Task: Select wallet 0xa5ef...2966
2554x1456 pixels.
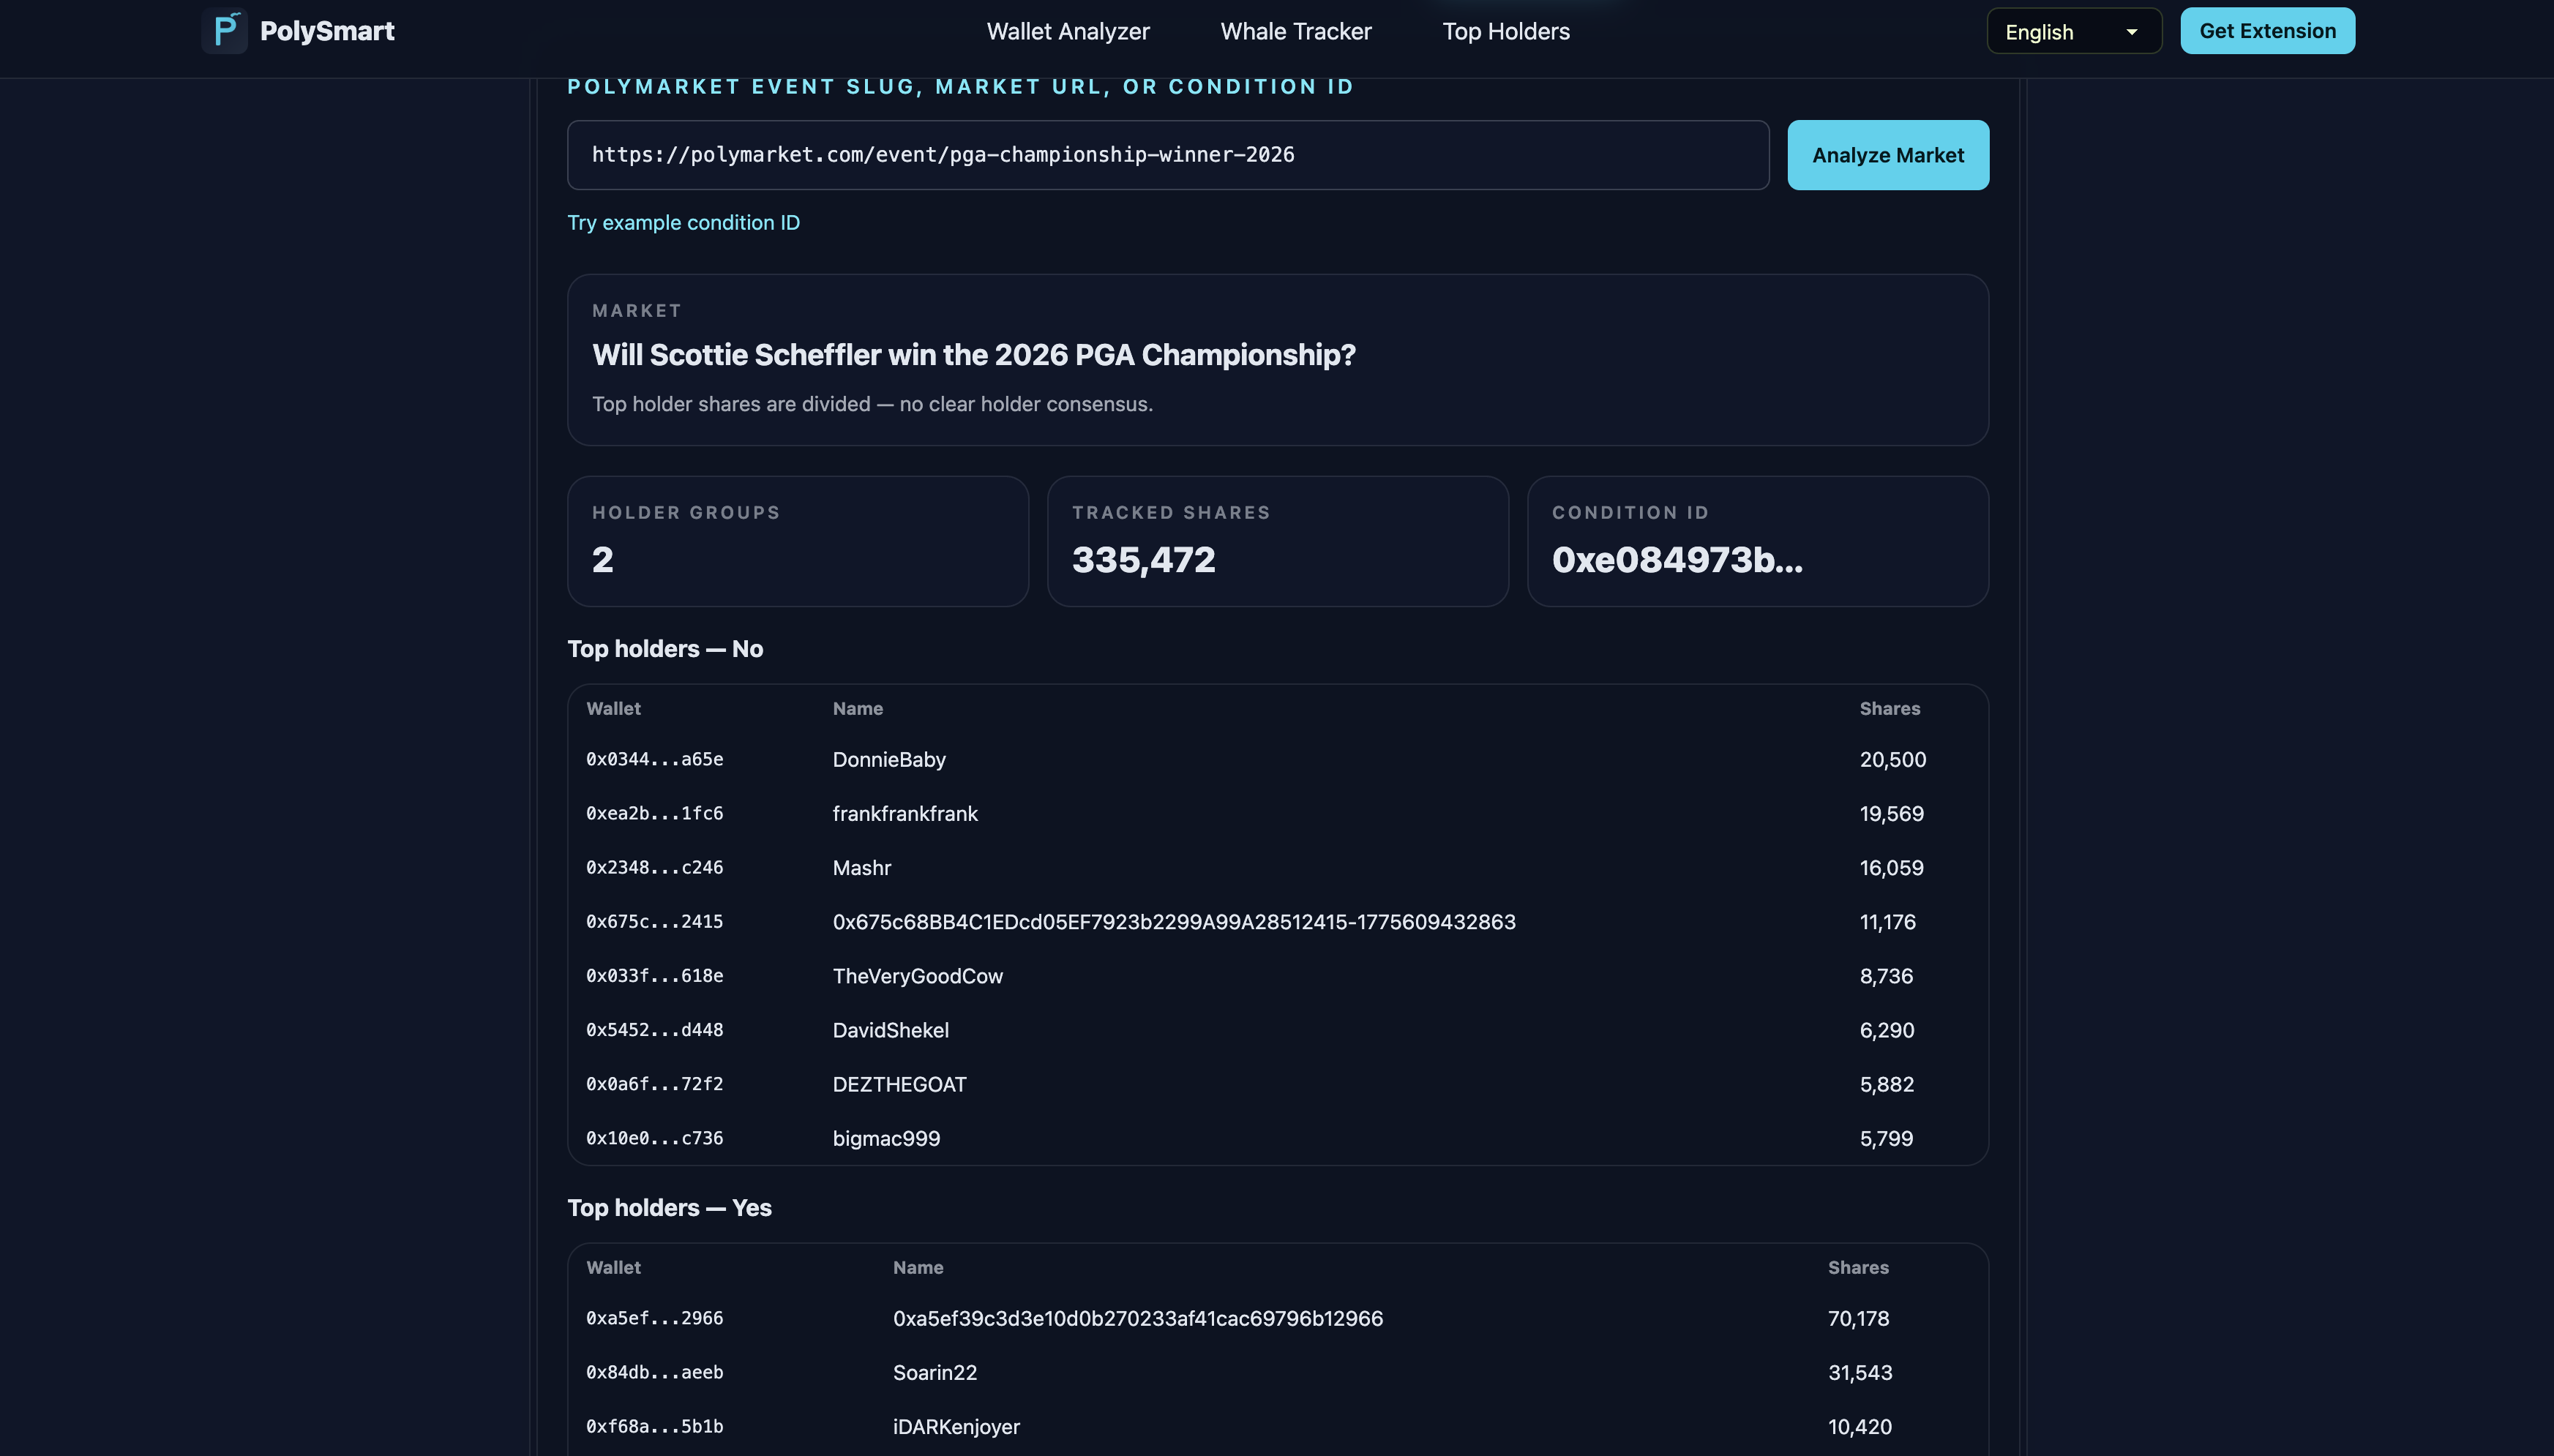Action: click(654, 1318)
